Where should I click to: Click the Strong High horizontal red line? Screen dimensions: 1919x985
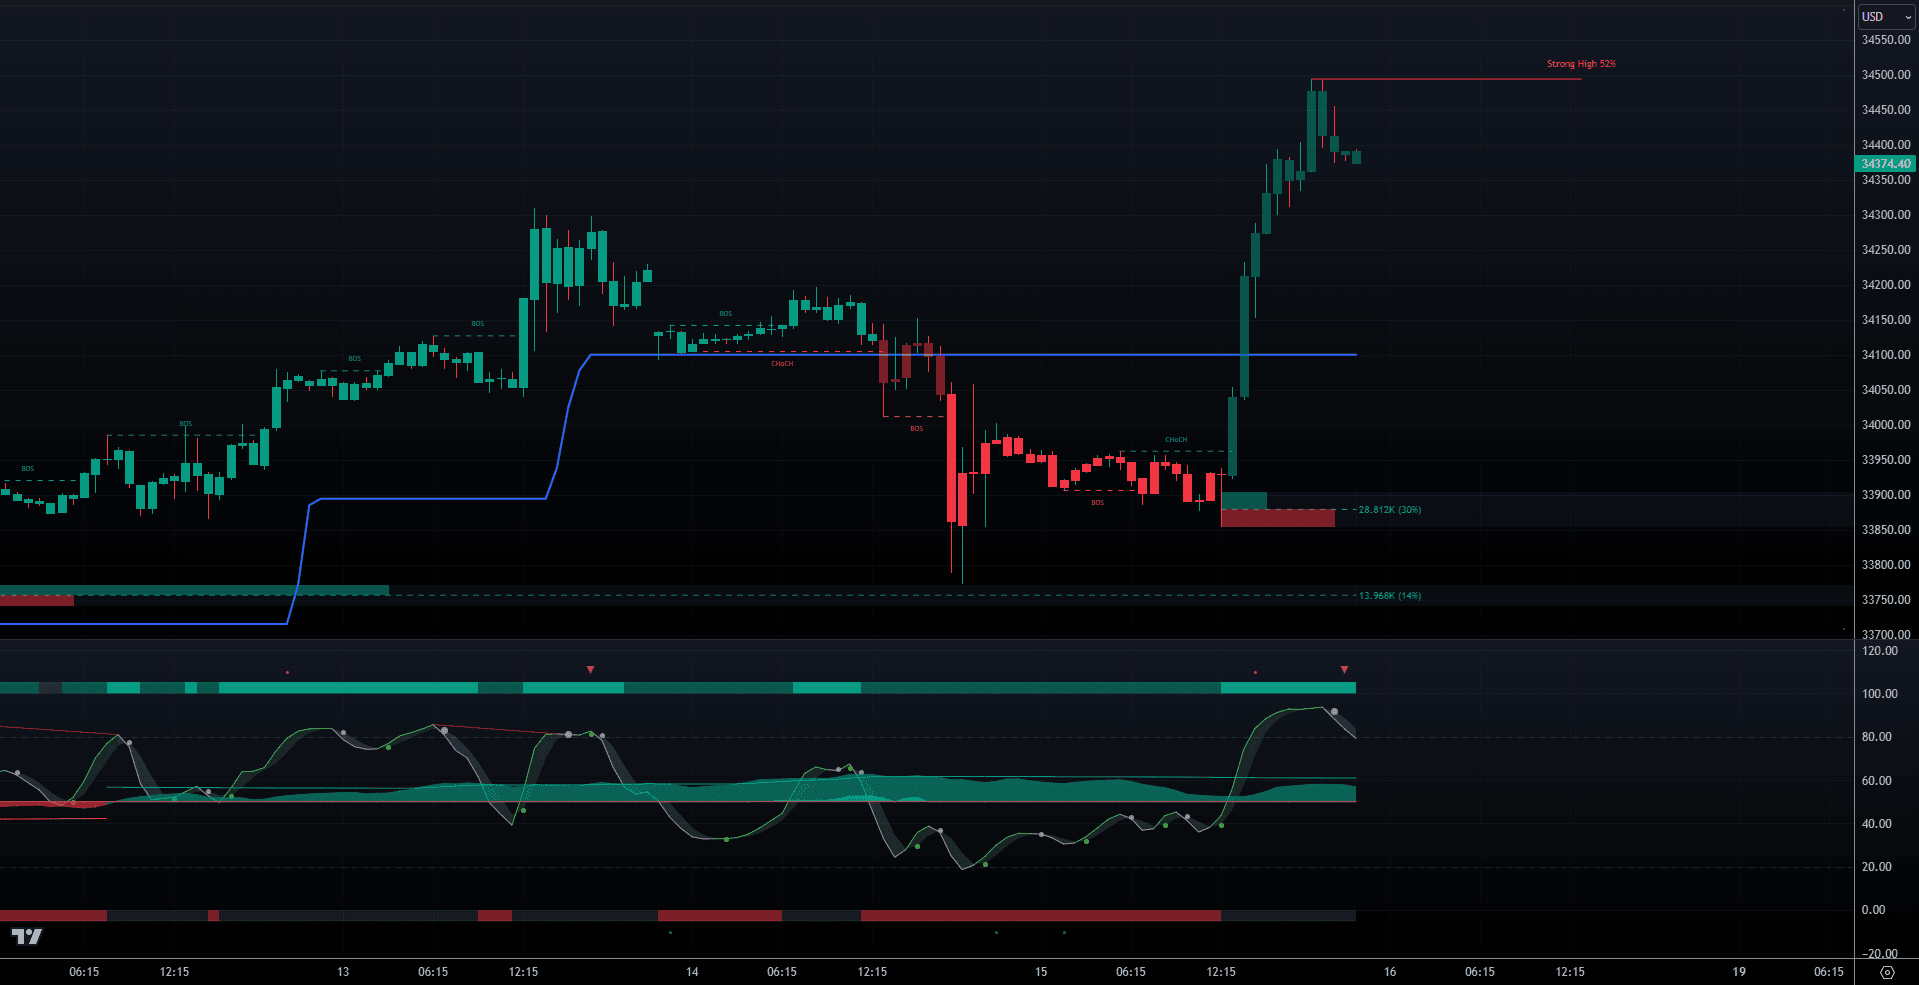click(x=1450, y=76)
